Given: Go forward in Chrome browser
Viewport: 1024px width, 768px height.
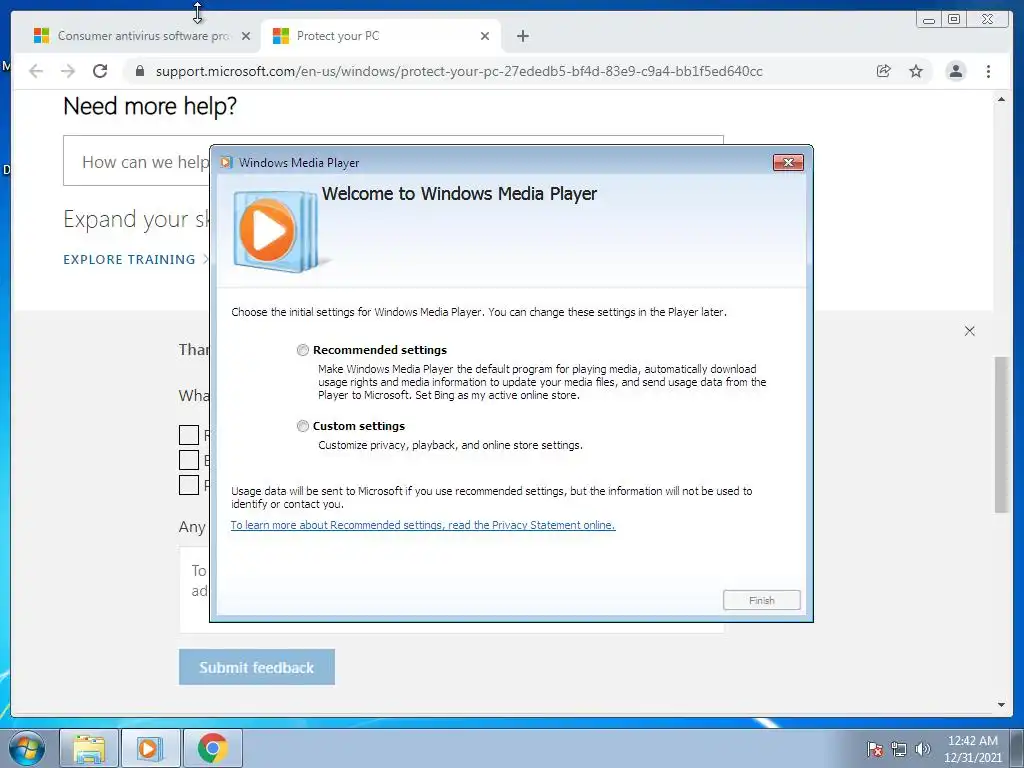Looking at the screenshot, I should (68, 71).
